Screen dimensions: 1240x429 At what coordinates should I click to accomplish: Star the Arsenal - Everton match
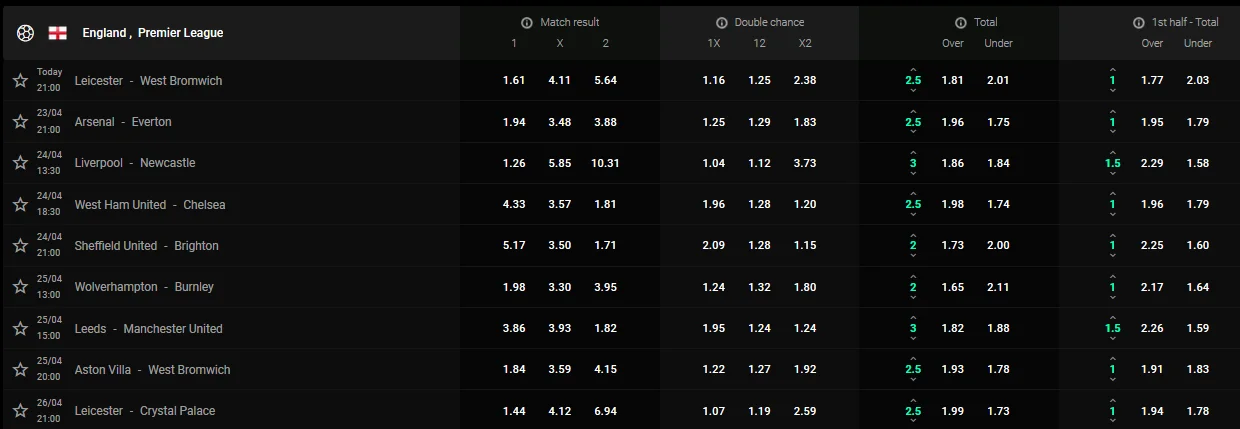(20, 122)
